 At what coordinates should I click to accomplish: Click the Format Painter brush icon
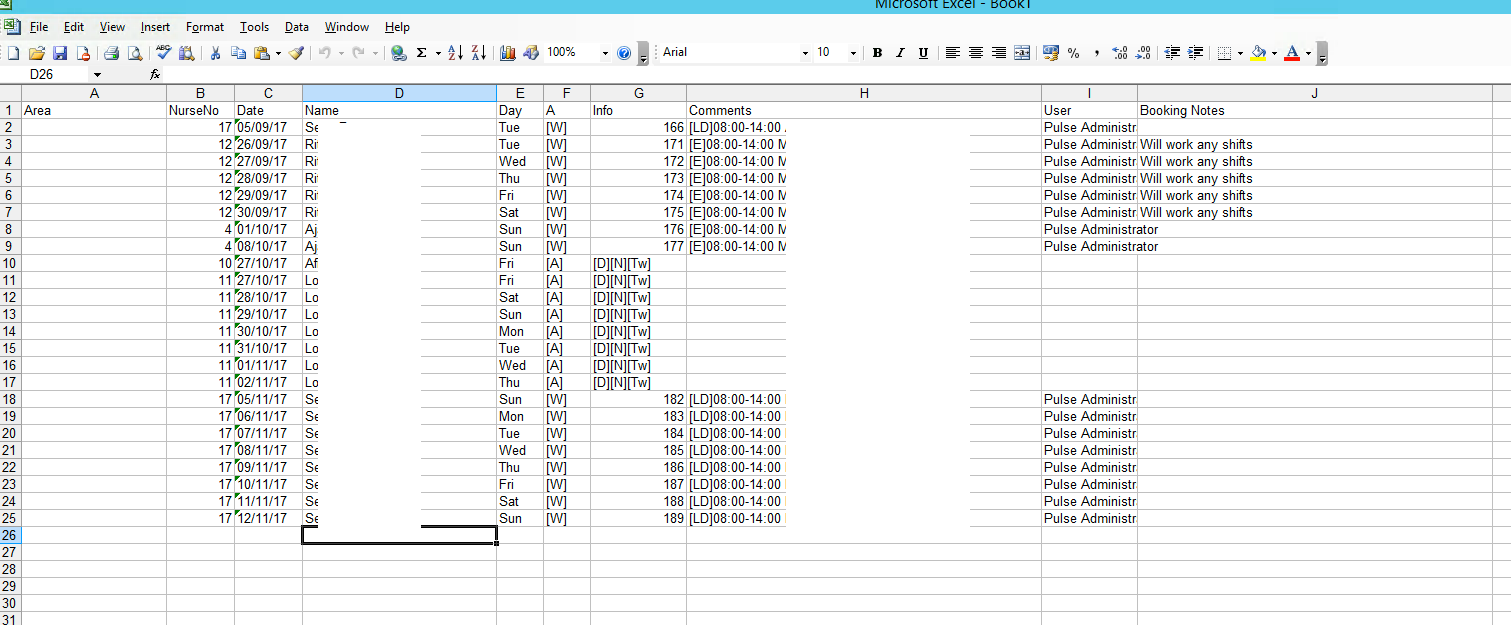pos(296,53)
